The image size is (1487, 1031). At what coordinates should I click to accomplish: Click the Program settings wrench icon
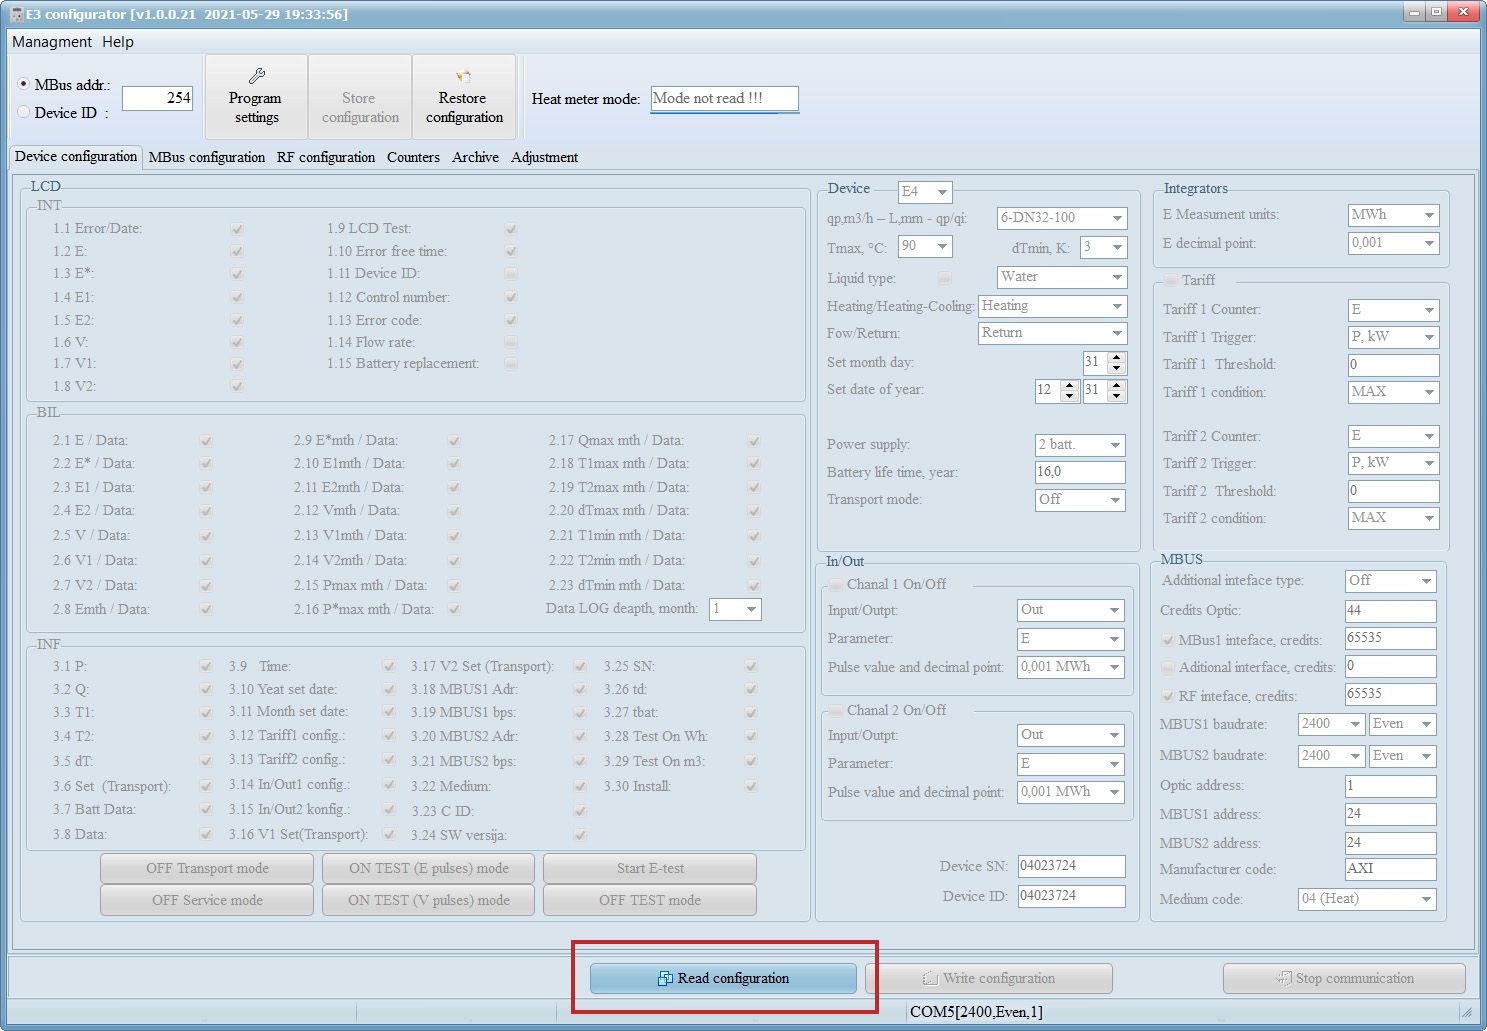256,76
